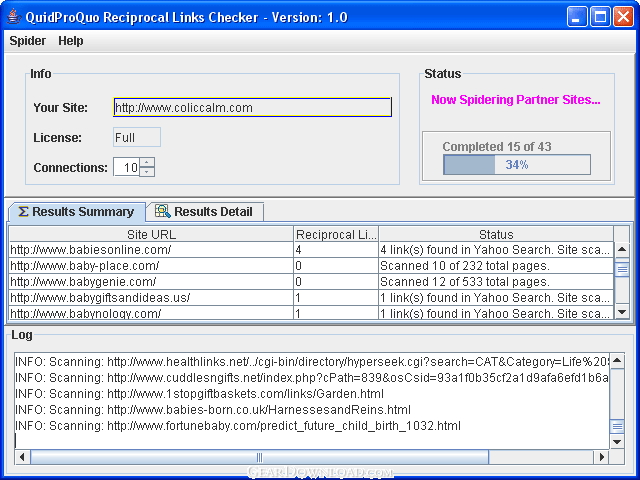Click the Java icon in title bar
This screenshot has height=480, width=640.
point(14,17)
